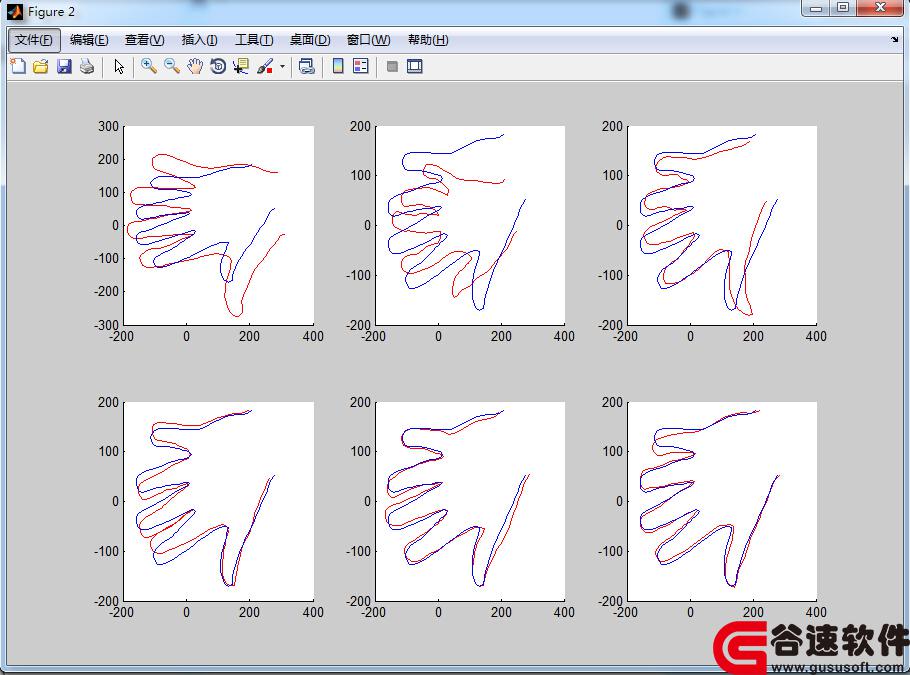The image size is (910, 675).
Task: Activate the Zoom Out tool
Action: tap(172, 66)
